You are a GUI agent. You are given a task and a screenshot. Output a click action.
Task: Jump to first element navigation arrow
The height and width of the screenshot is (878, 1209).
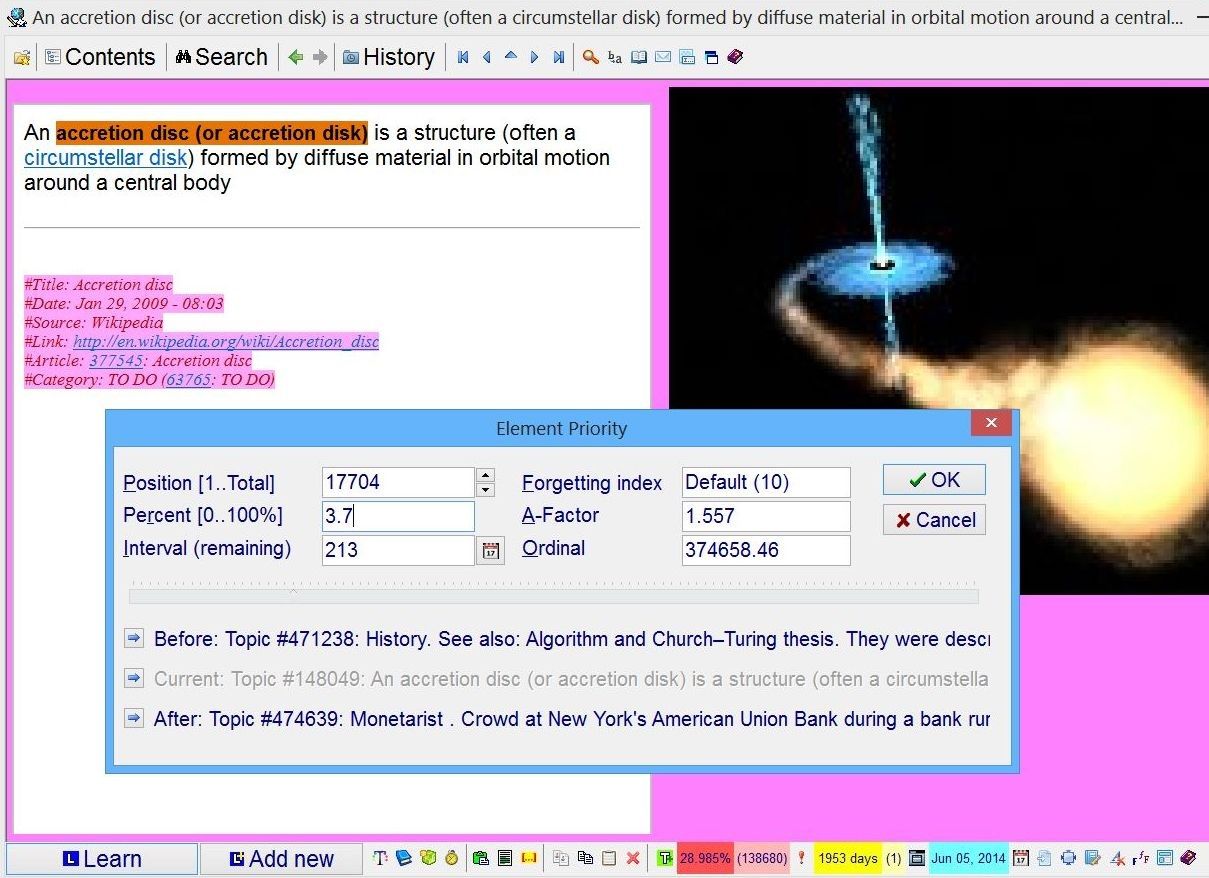coord(463,58)
